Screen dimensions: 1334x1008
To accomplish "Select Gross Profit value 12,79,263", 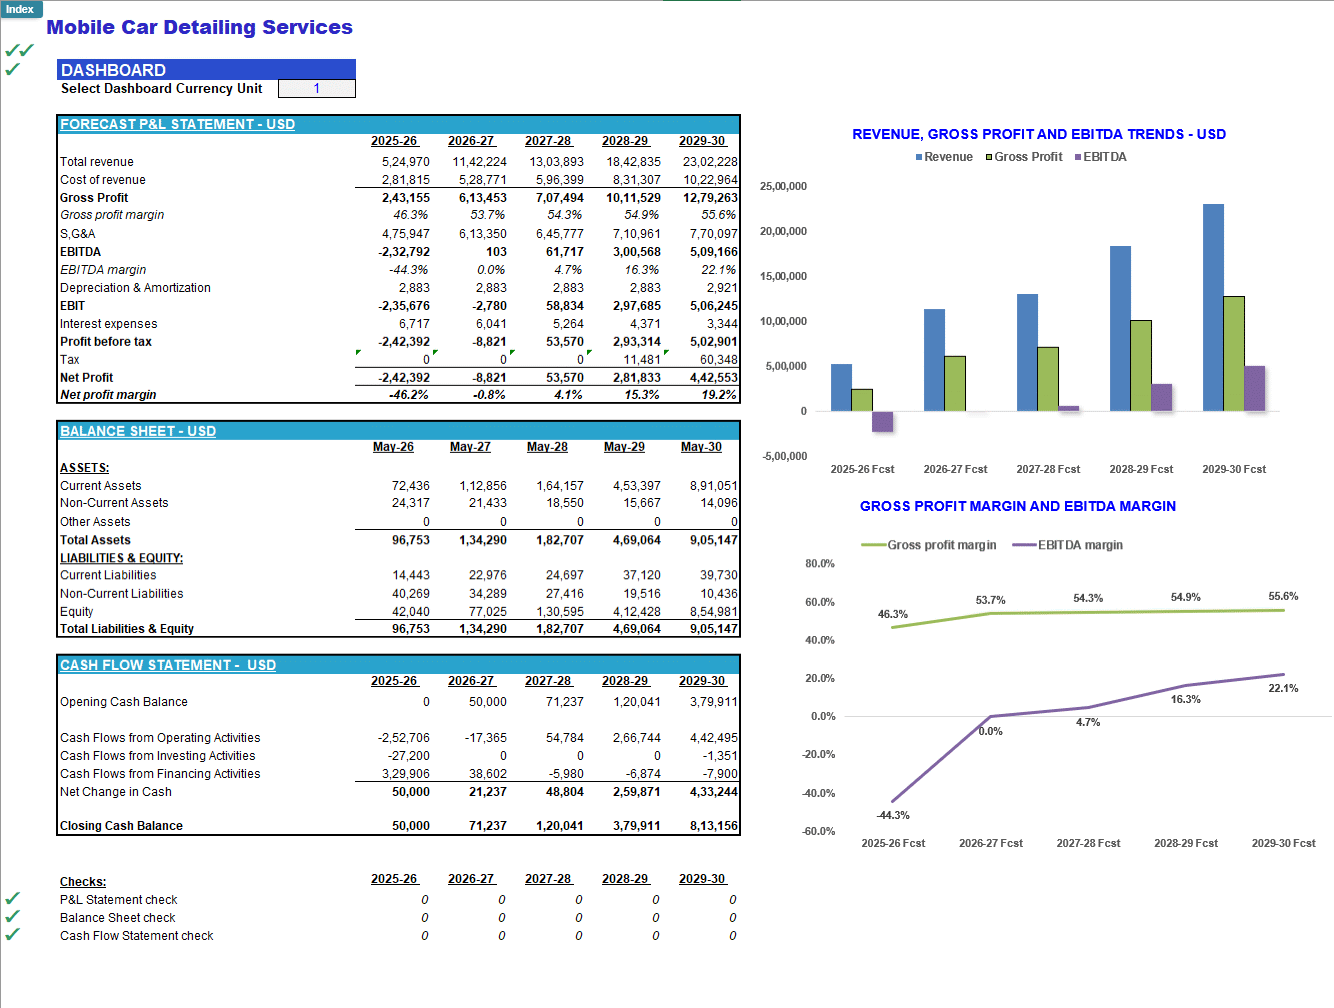I will pyautogui.click(x=710, y=197).
